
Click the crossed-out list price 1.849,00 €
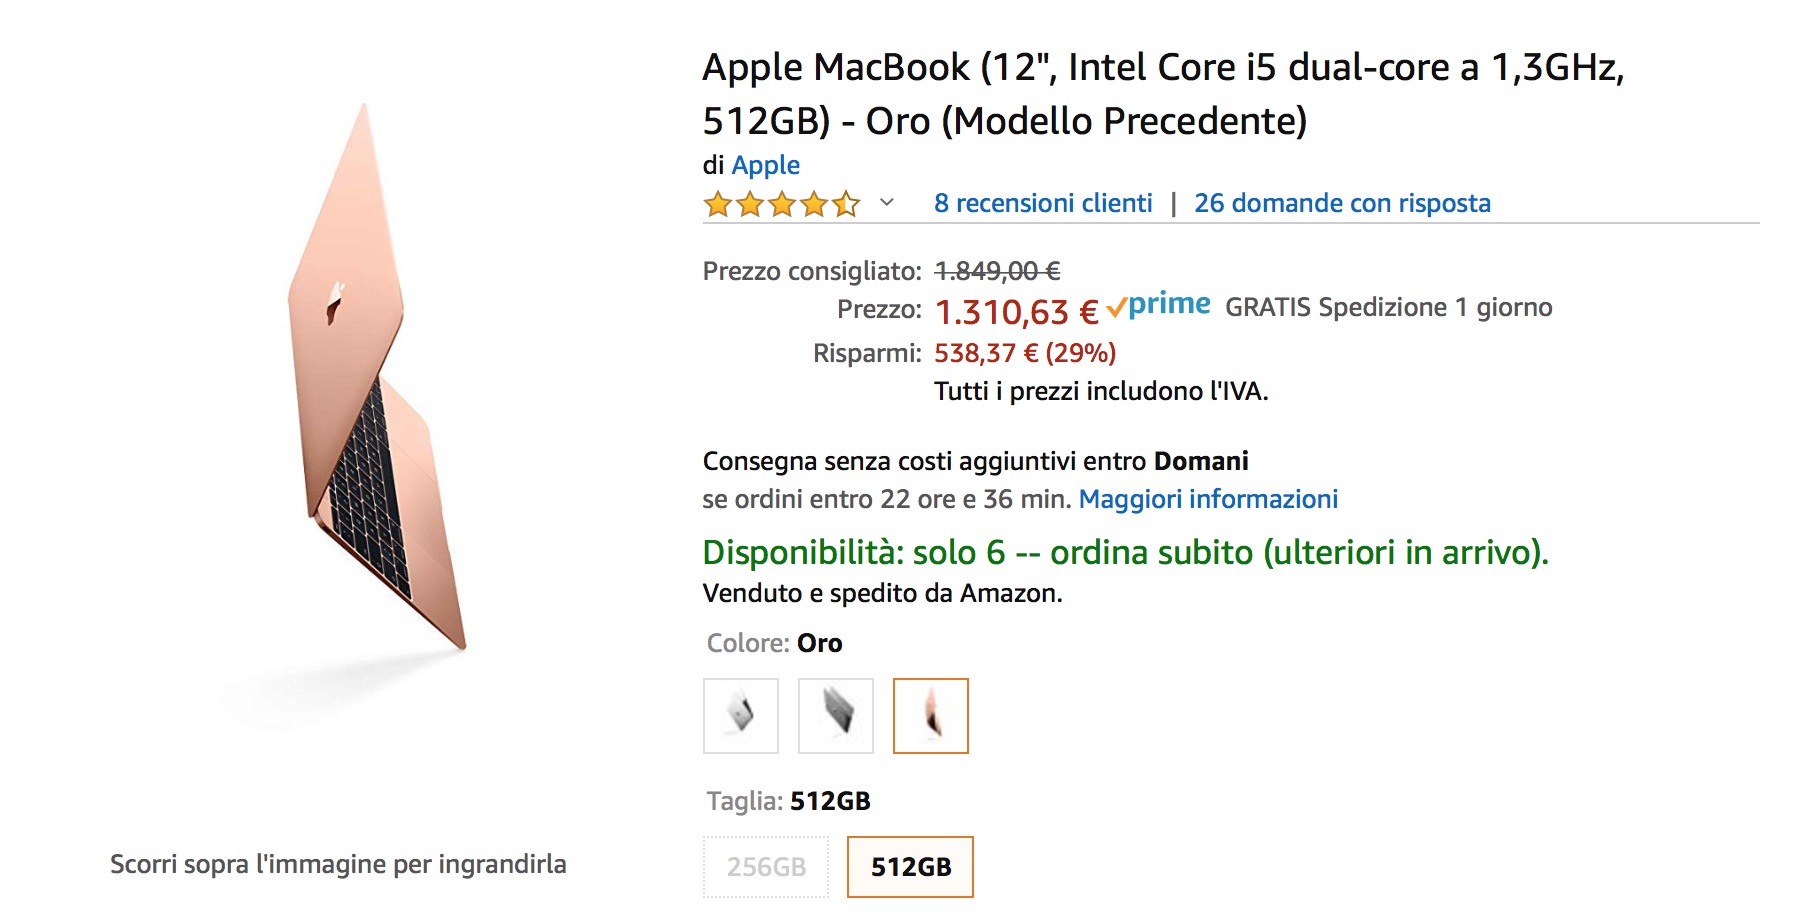[995, 270]
